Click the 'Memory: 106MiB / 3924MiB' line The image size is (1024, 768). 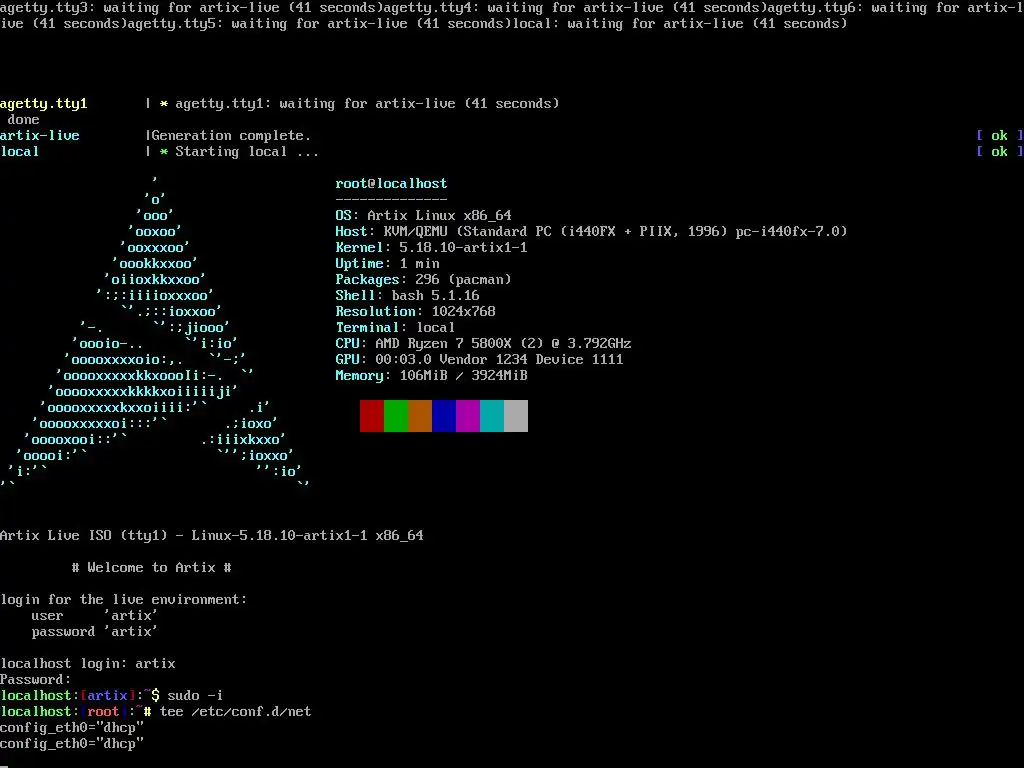(431, 376)
